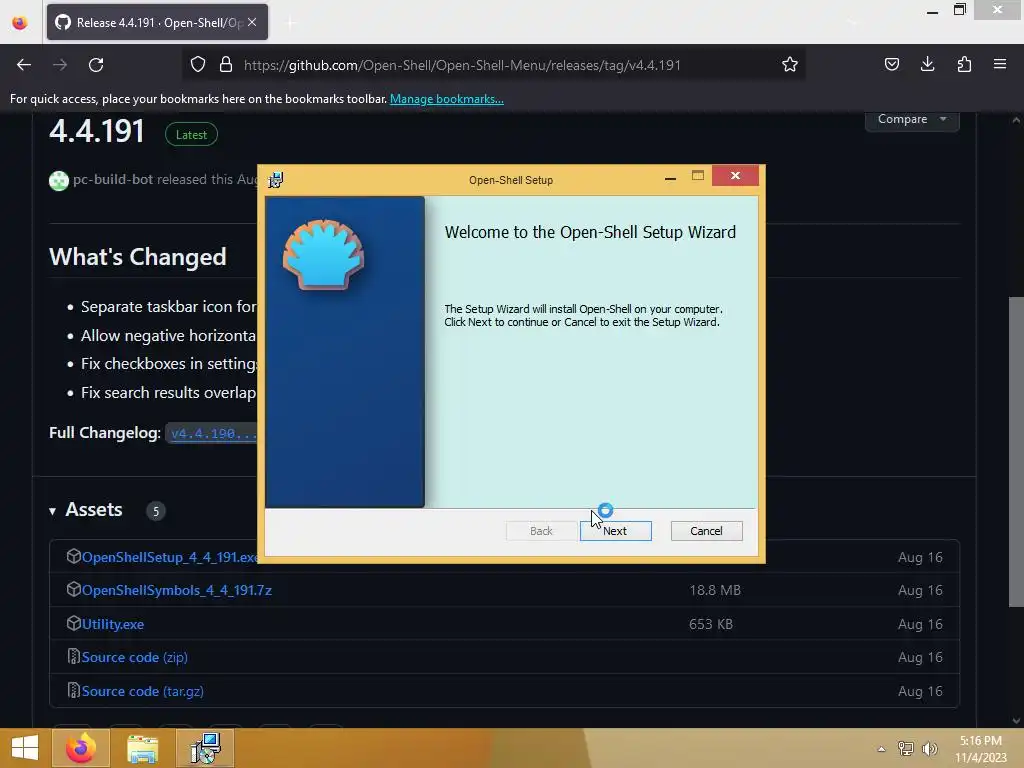This screenshot has width=1024, height=768.
Task: Open the Save to Pocket icon
Action: pyautogui.click(x=891, y=65)
